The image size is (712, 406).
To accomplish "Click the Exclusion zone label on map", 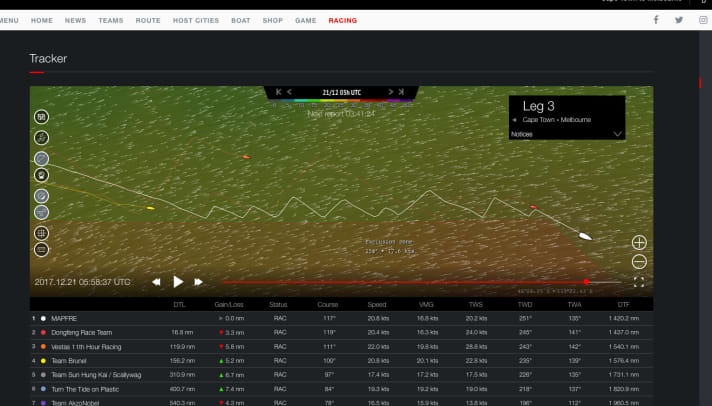I will [x=389, y=242].
